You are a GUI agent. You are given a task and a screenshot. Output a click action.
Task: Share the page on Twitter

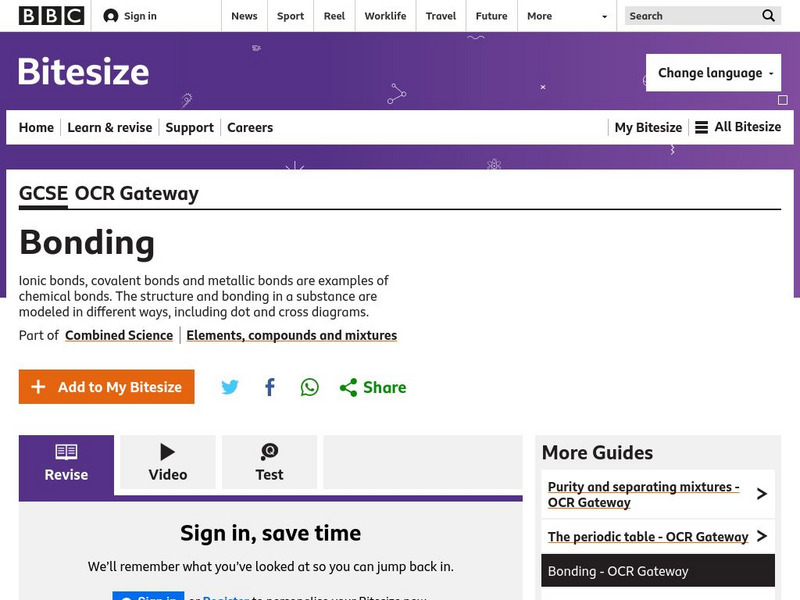point(230,387)
